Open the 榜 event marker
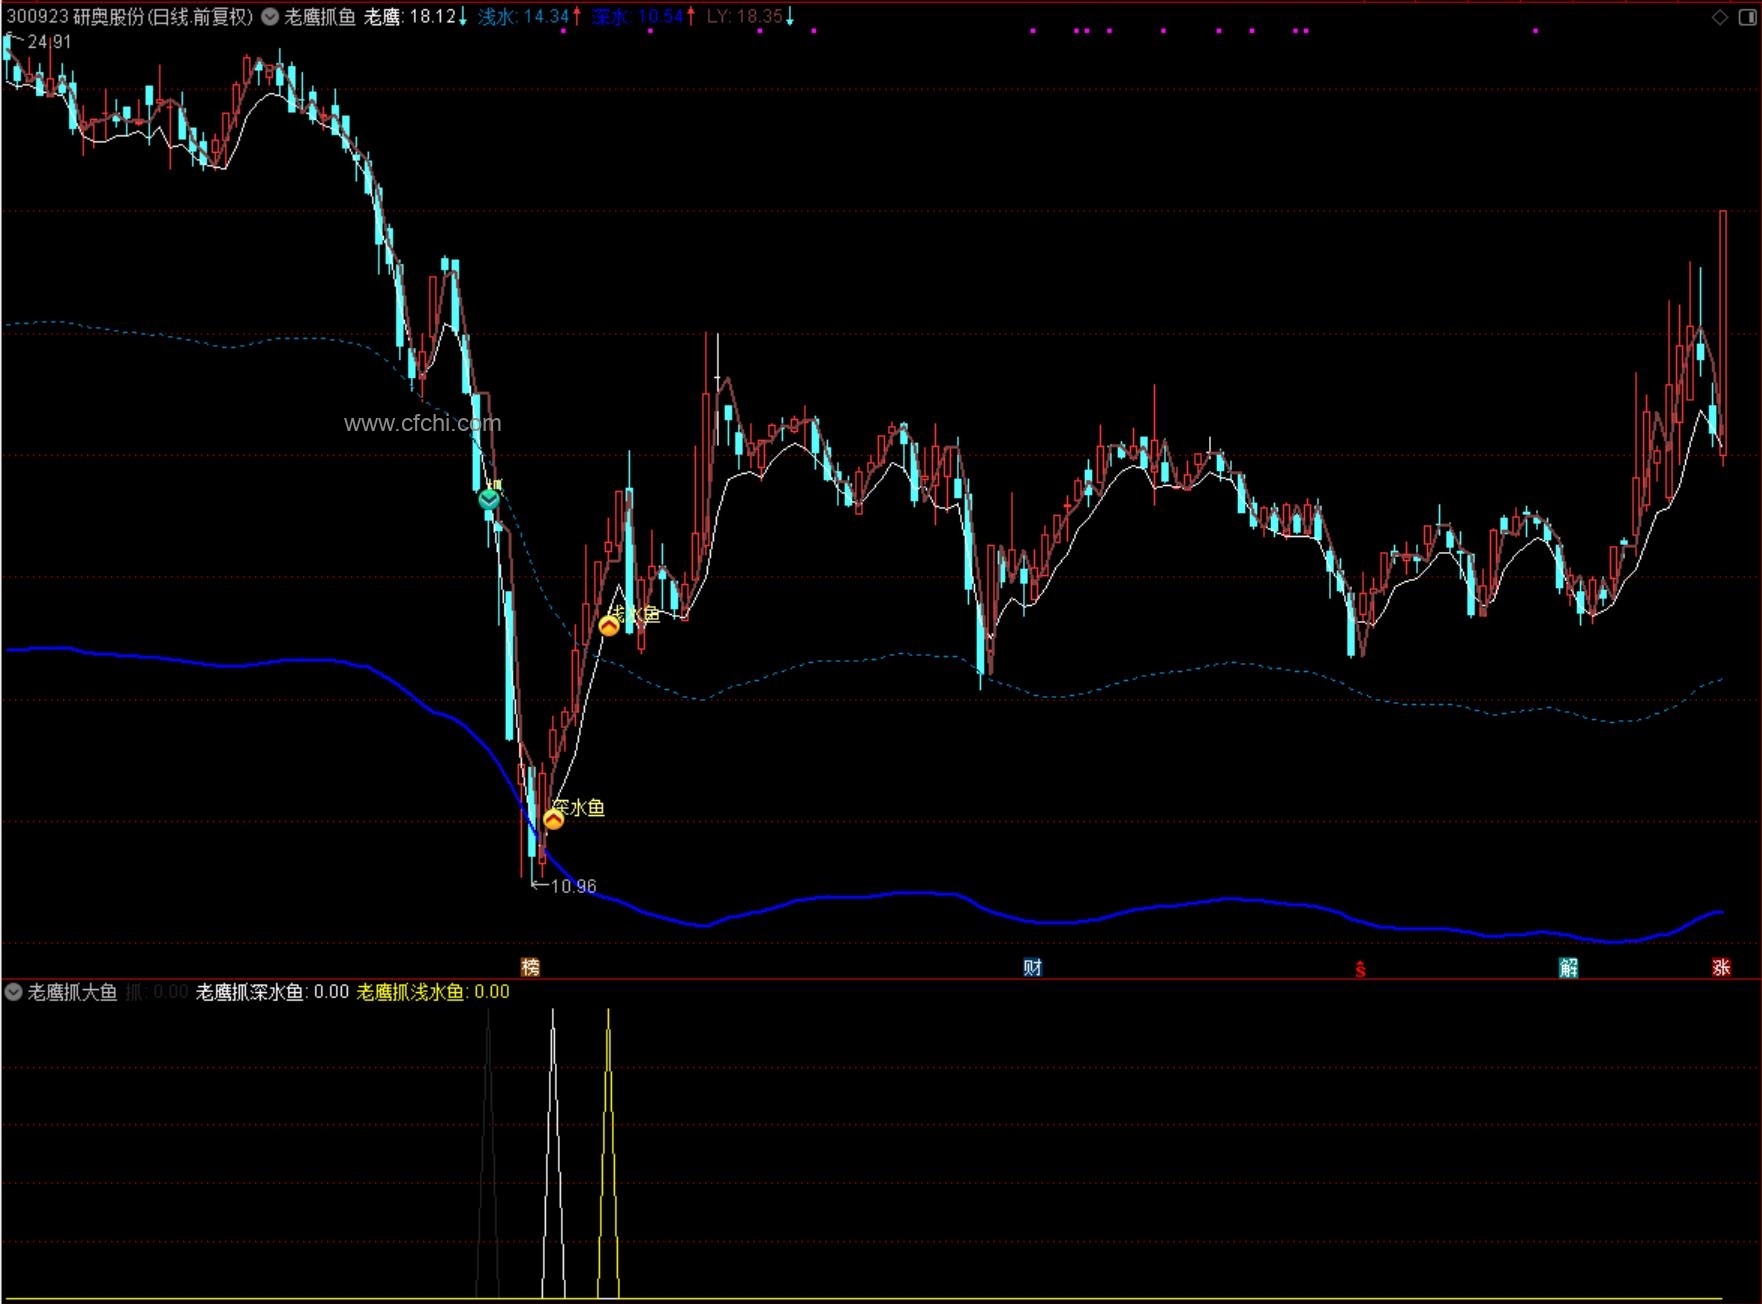This screenshot has width=1762, height=1304. (530, 967)
